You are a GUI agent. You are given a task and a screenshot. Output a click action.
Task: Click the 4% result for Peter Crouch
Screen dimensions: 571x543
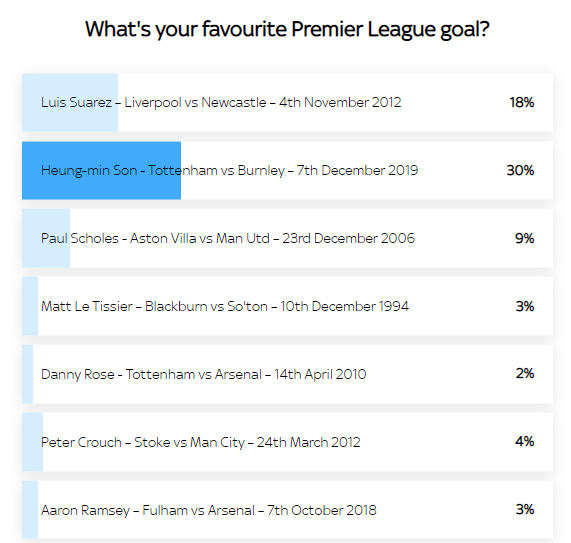pos(524,441)
